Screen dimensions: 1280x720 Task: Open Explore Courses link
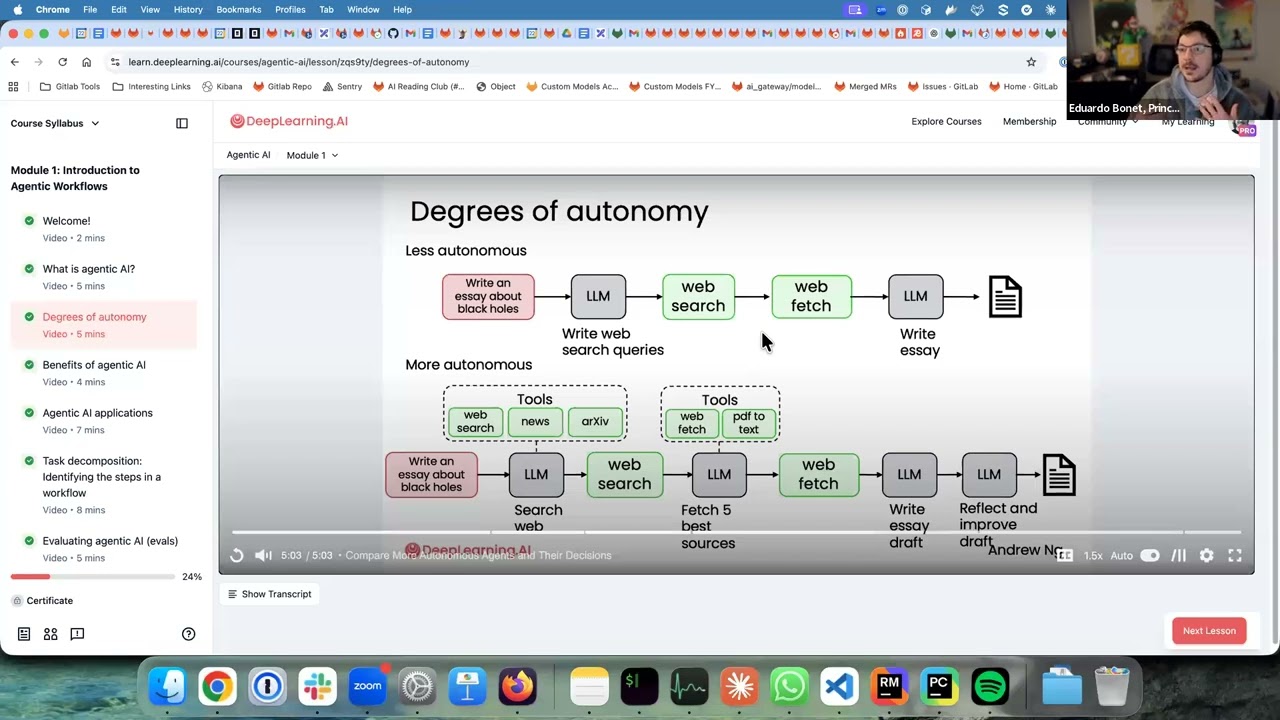(x=946, y=122)
